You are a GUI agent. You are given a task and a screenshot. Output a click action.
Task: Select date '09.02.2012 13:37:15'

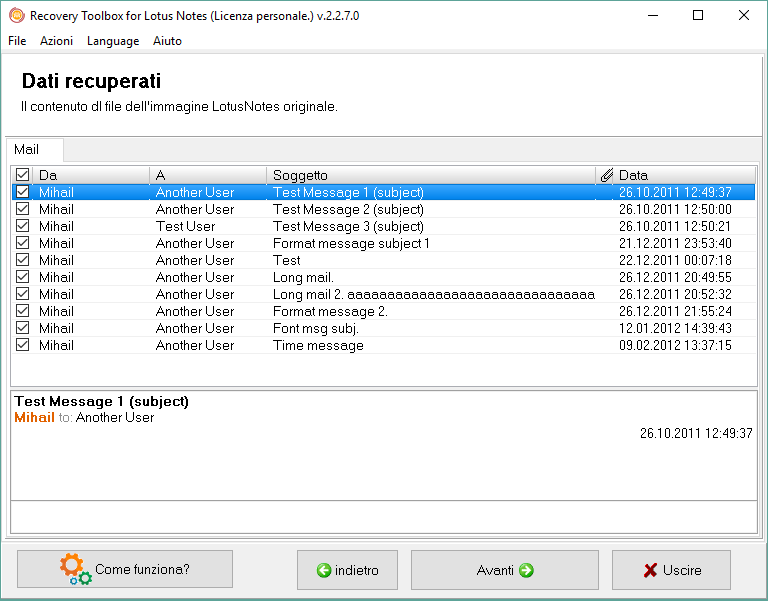click(675, 345)
